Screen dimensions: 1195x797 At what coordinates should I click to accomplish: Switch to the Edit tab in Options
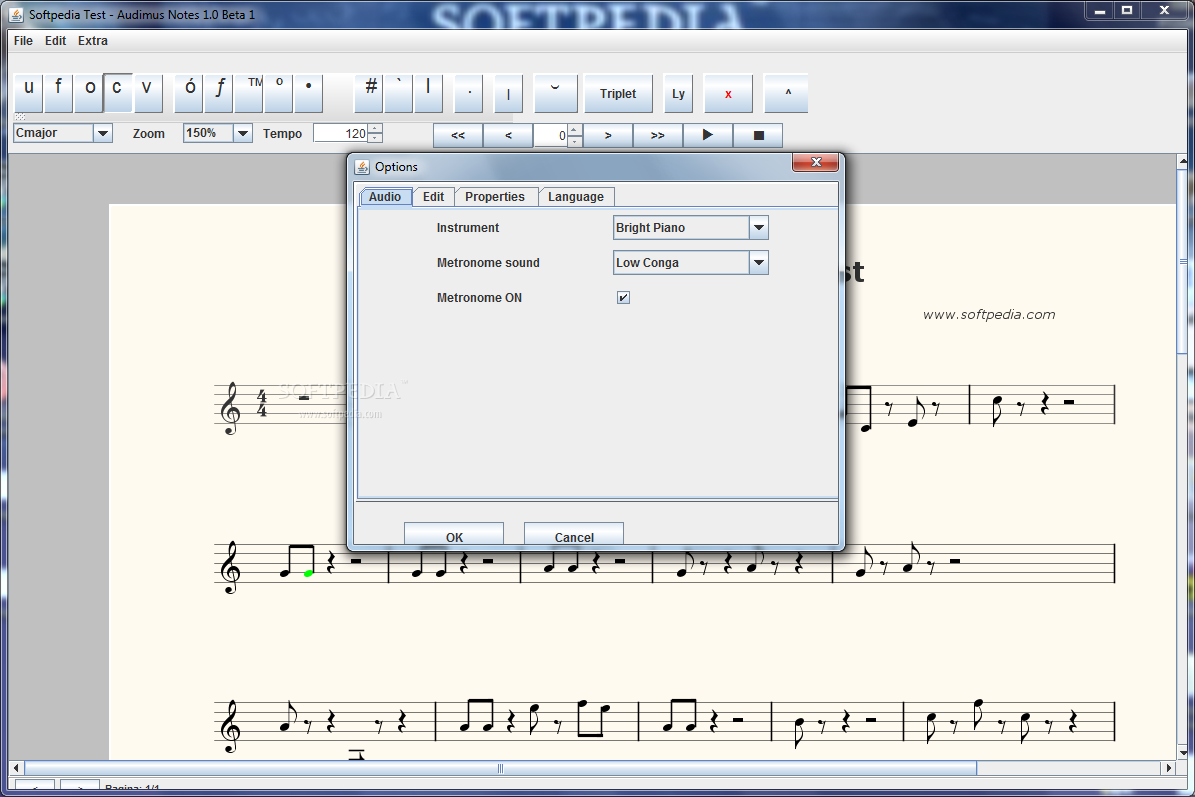click(x=434, y=197)
